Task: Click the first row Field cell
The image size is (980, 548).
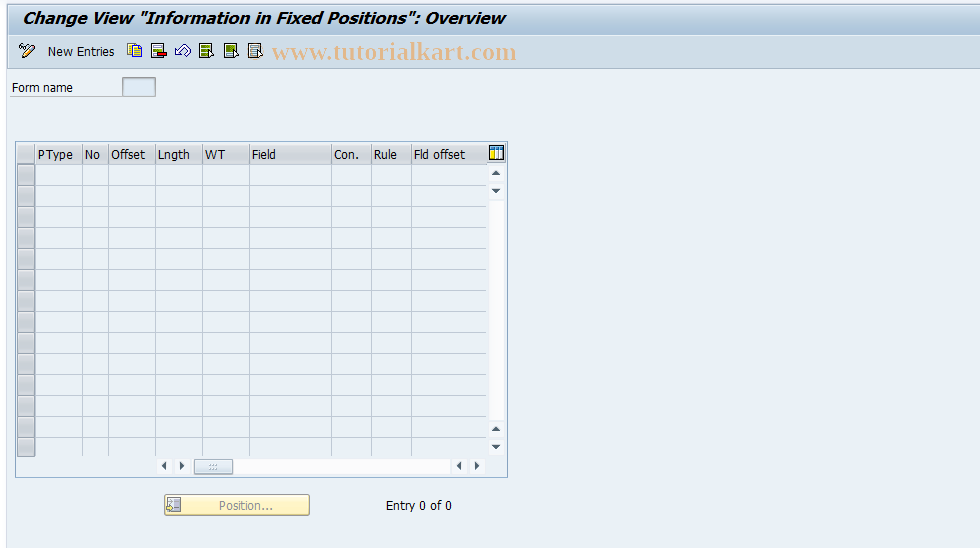Action: point(290,175)
